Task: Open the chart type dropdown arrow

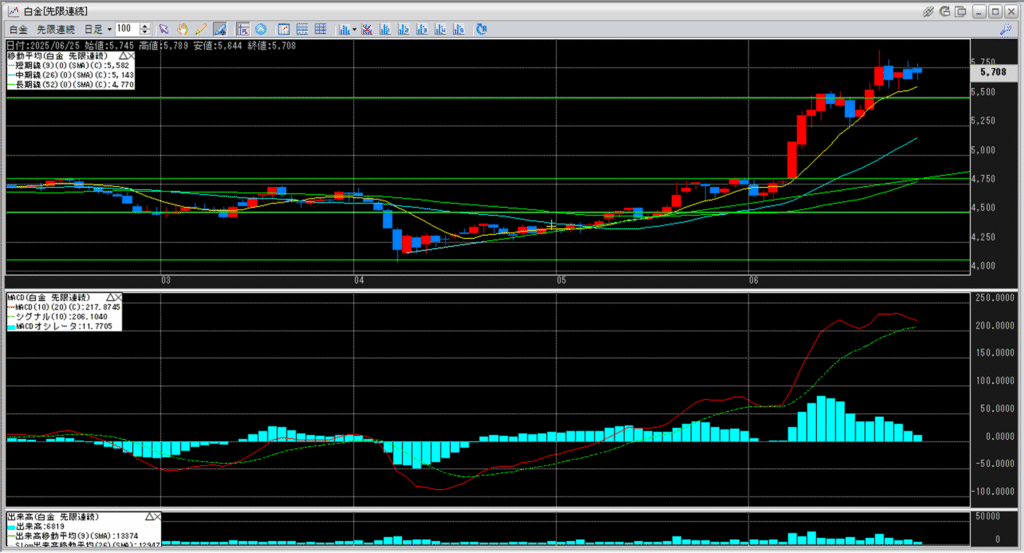Action: point(355,29)
